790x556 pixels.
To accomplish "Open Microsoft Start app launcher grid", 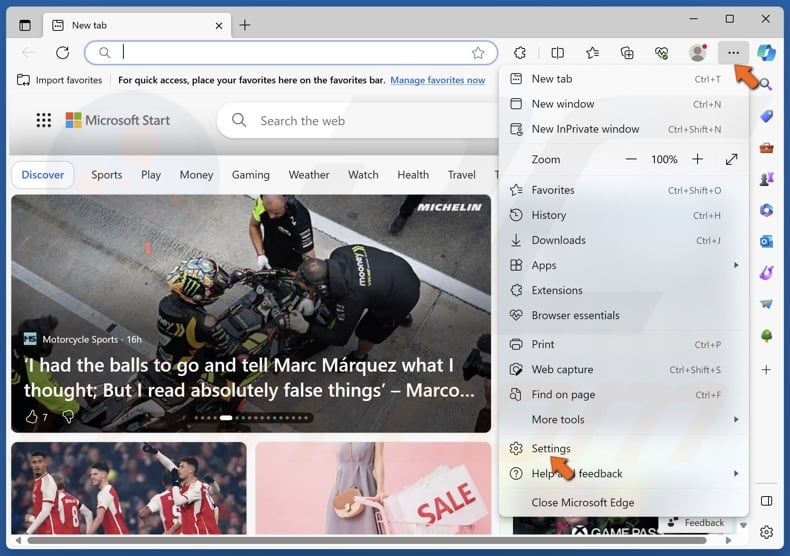I will tap(44, 120).
